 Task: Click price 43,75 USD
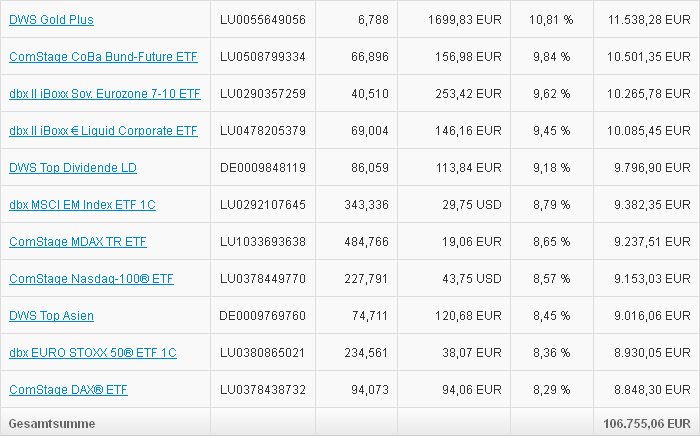click(x=472, y=279)
